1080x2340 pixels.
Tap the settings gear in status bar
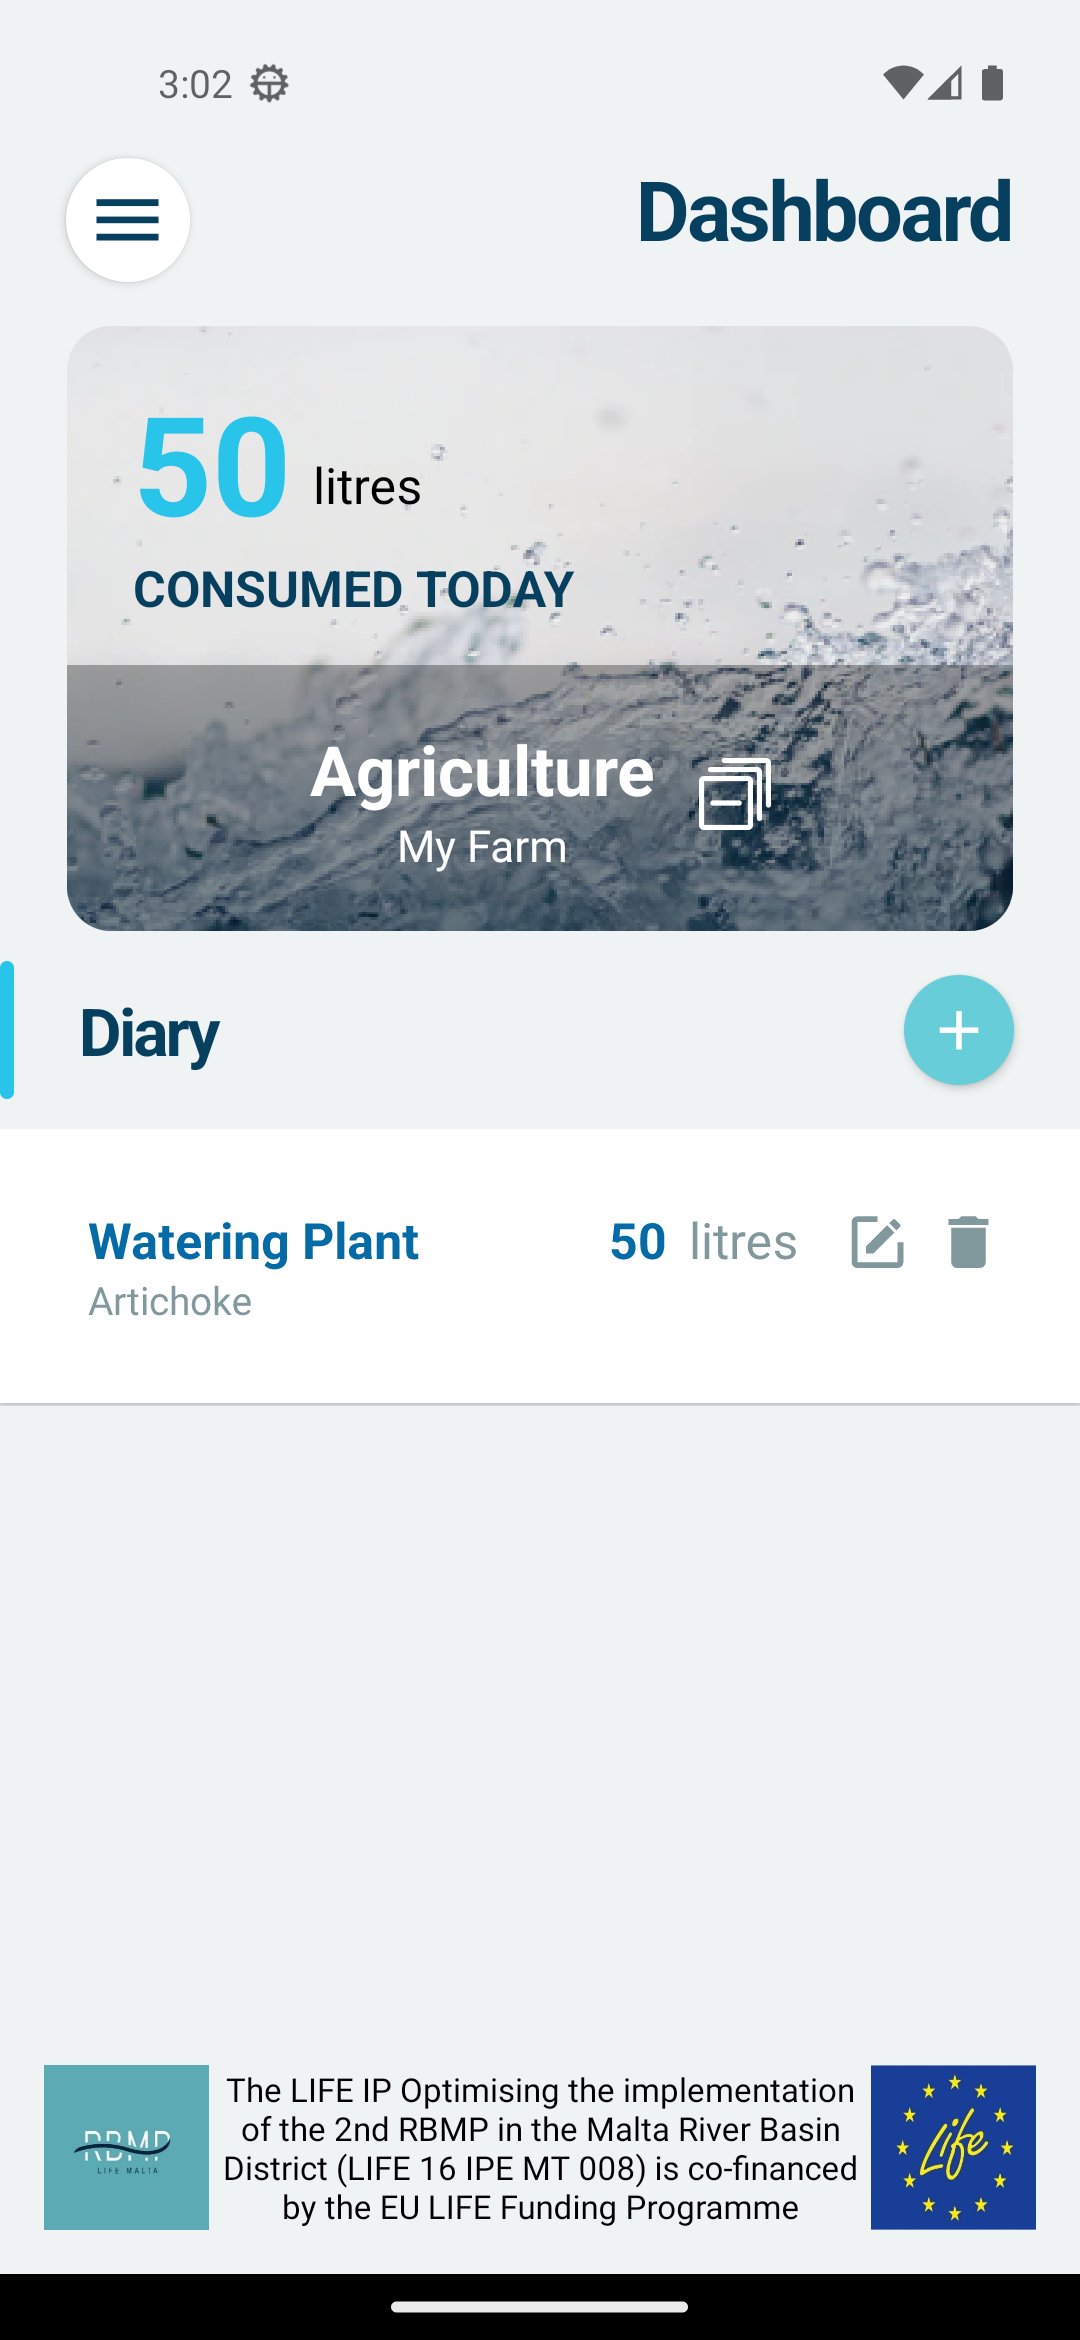[269, 84]
